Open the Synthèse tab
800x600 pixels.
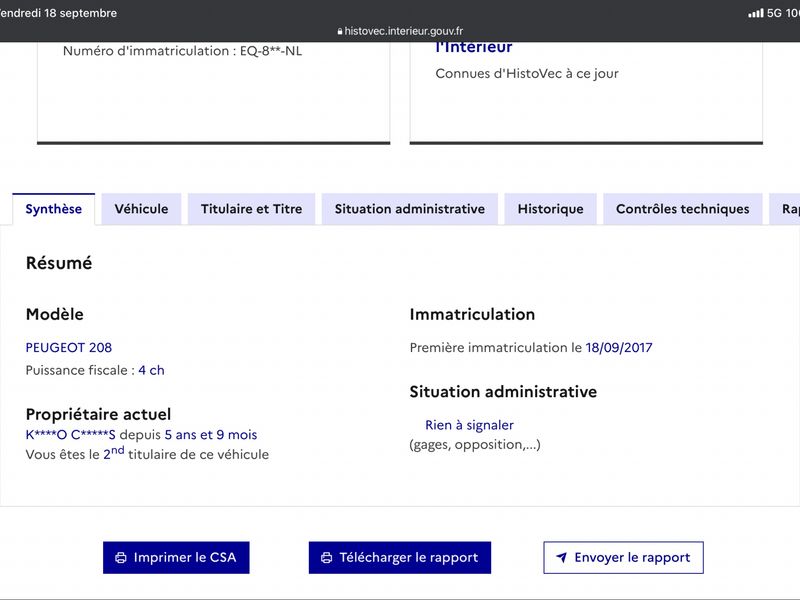pyautogui.click(x=54, y=209)
